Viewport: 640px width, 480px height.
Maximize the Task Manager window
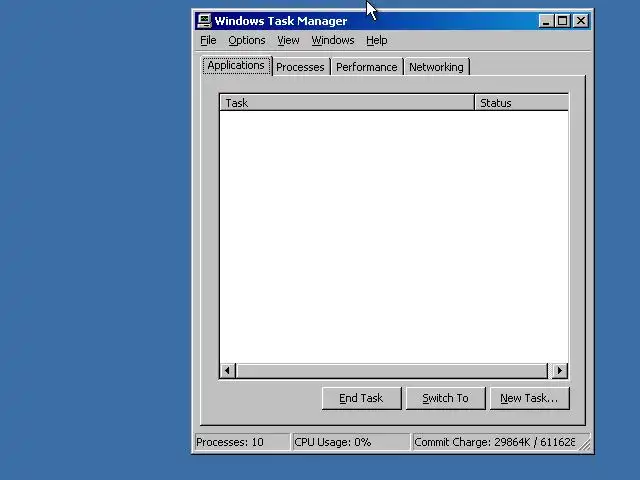pos(562,21)
